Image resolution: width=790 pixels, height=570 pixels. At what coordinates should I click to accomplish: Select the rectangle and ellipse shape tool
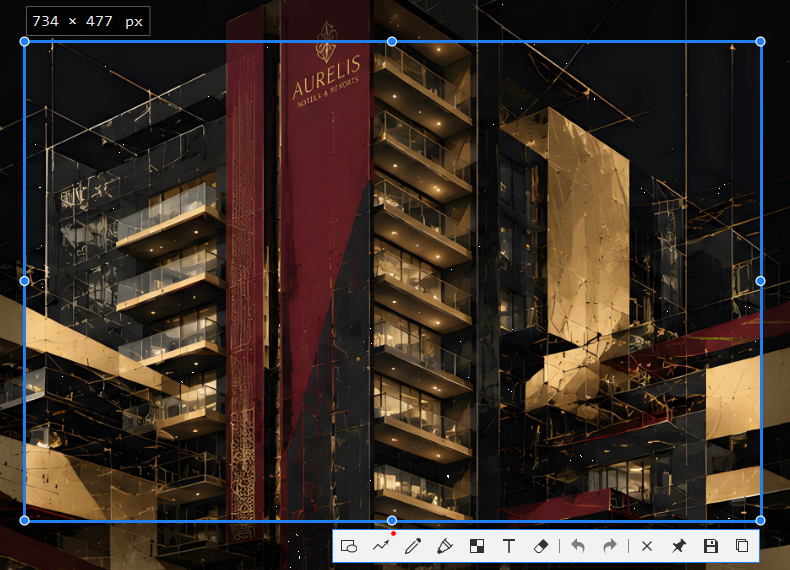[349, 546]
